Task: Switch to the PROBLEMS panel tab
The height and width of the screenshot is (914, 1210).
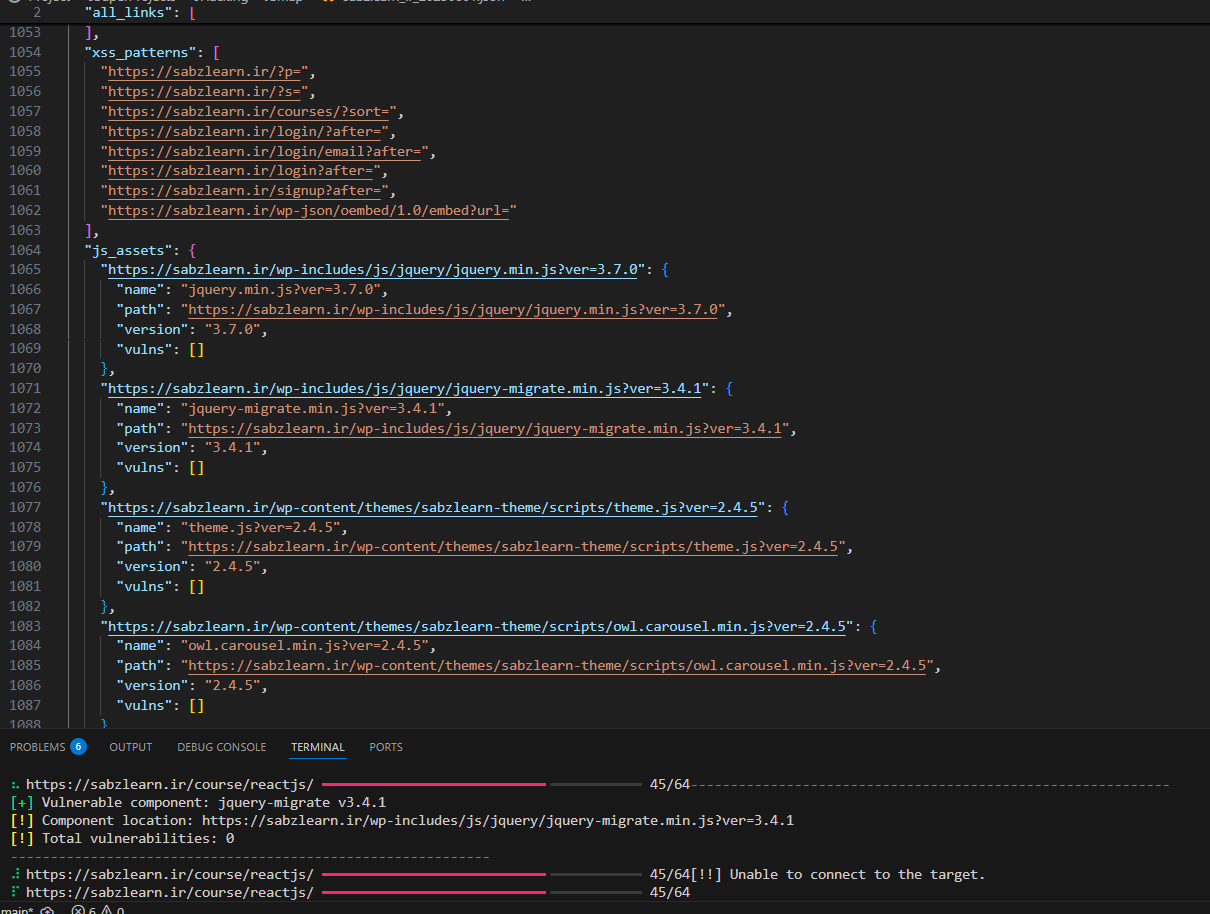Action: 37,747
